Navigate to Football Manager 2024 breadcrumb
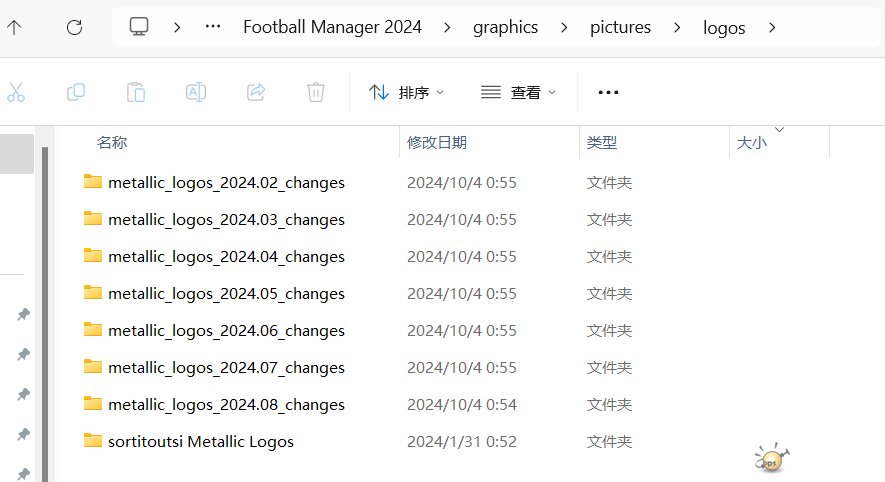 coord(332,27)
